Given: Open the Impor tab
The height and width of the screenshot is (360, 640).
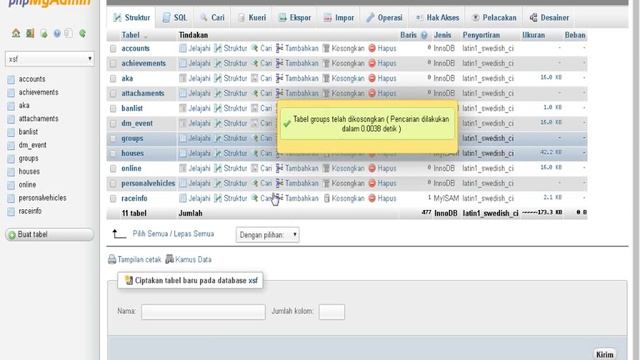Looking at the screenshot, I should 339,18.
